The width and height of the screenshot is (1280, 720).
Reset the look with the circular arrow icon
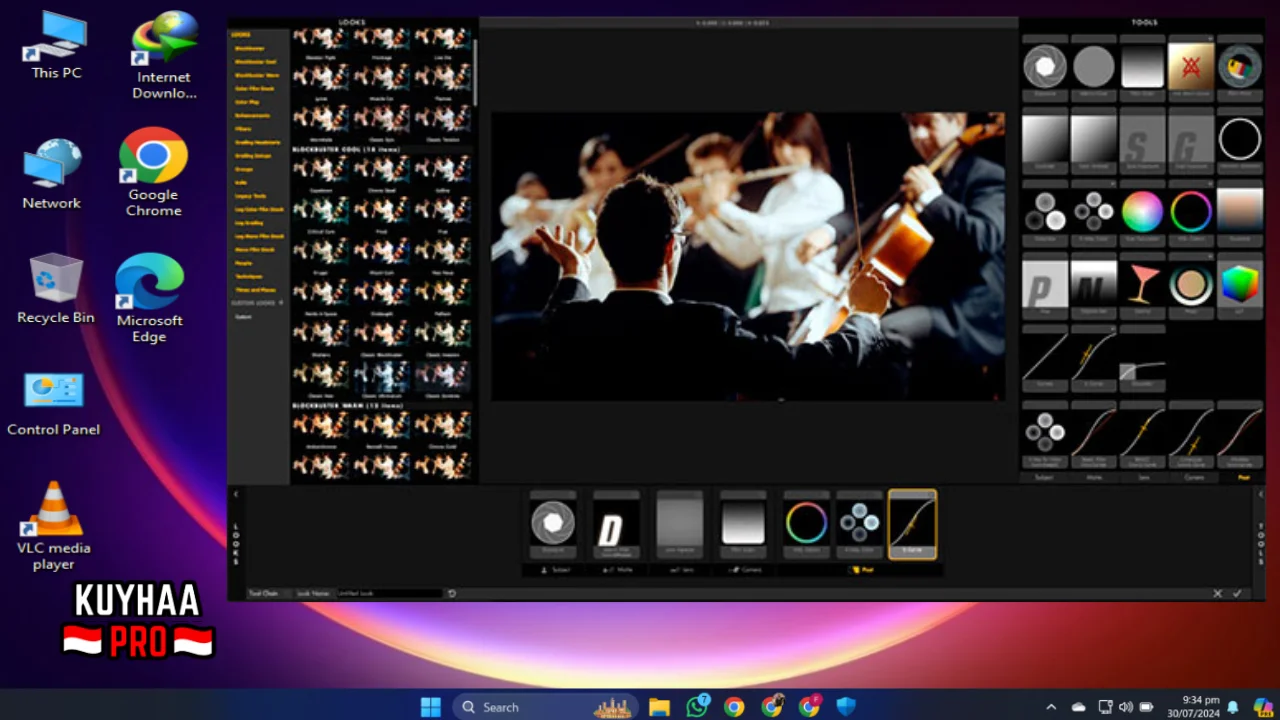point(452,593)
